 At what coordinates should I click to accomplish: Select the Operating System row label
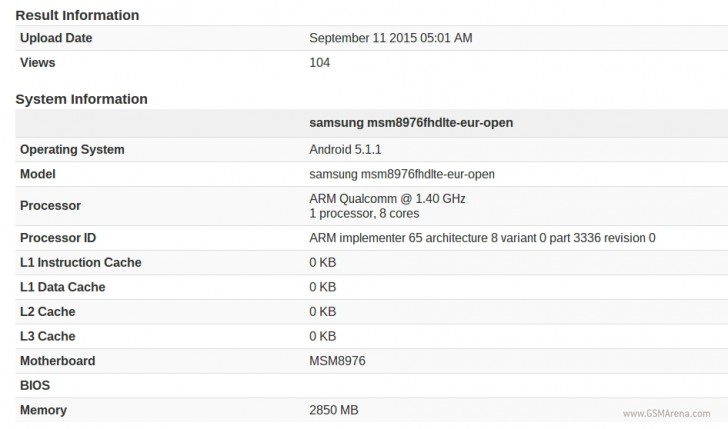[72, 149]
